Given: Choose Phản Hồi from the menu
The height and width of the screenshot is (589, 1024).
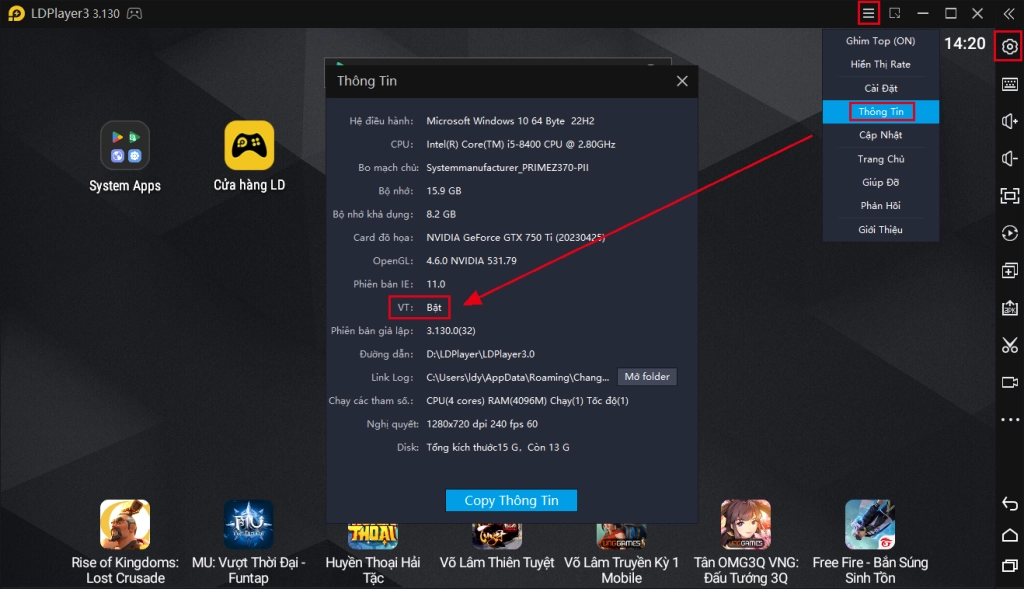Looking at the screenshot, I should tap(880, 206).
